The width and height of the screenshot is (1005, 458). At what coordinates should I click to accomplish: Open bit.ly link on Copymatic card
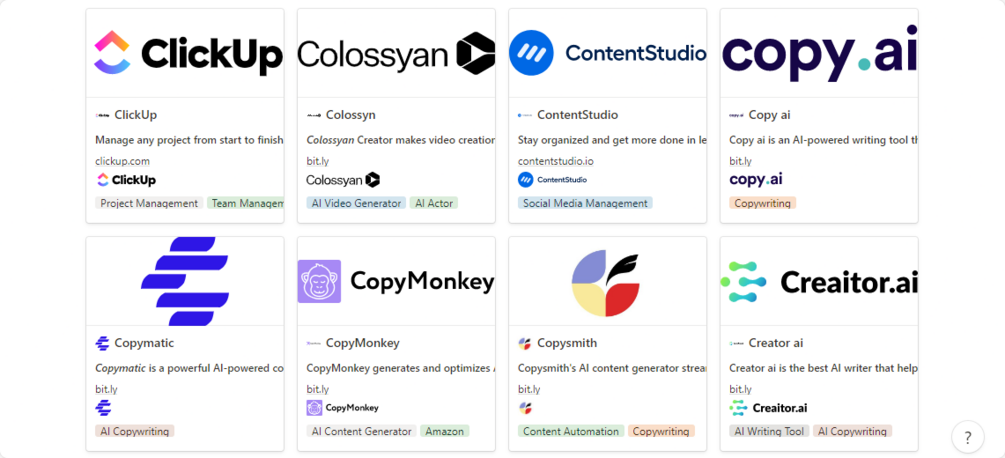[106, 389]
